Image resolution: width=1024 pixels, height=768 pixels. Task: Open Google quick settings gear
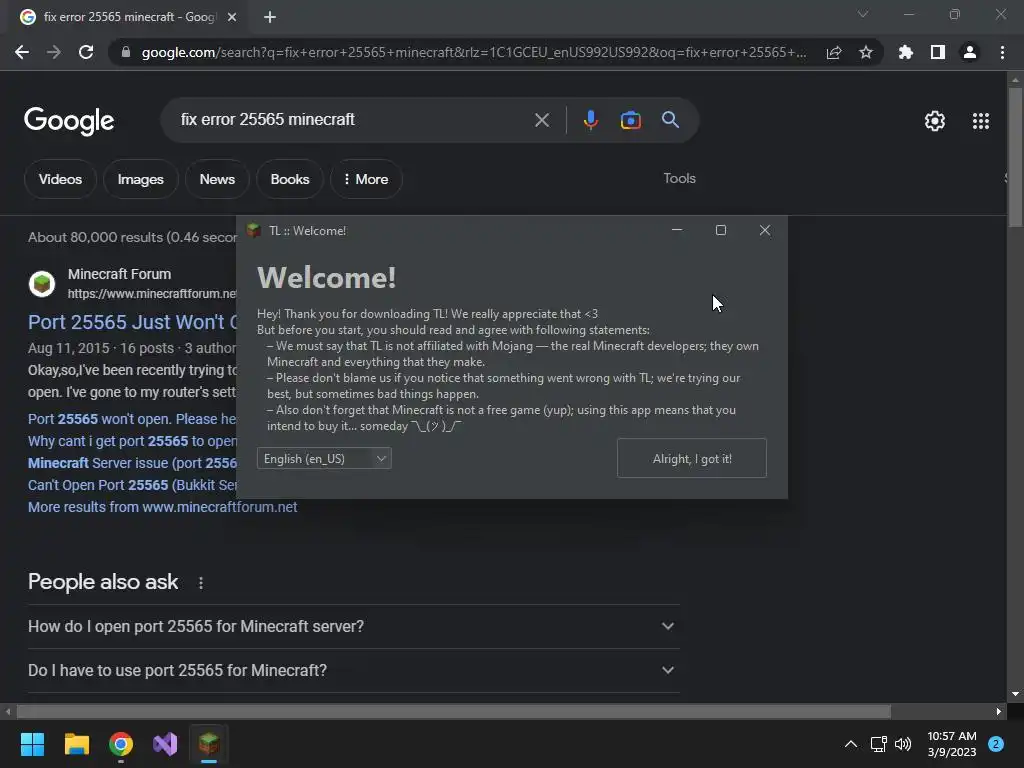pyautogui.click(x=935, y=121)
